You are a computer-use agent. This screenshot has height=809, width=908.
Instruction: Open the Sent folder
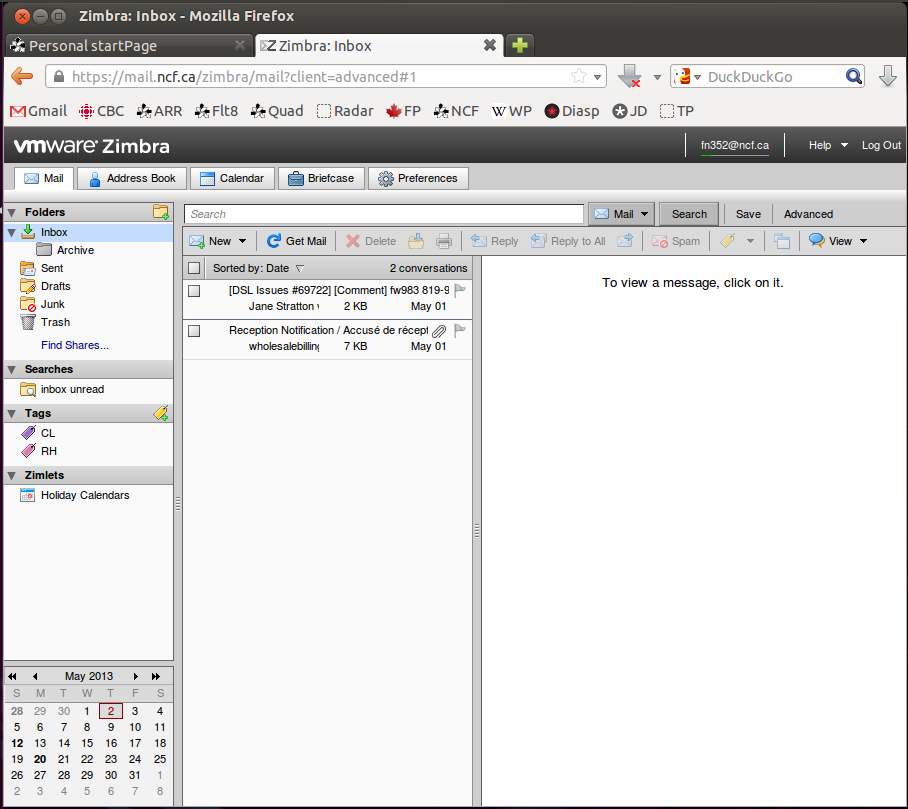[x=52, y=268]
